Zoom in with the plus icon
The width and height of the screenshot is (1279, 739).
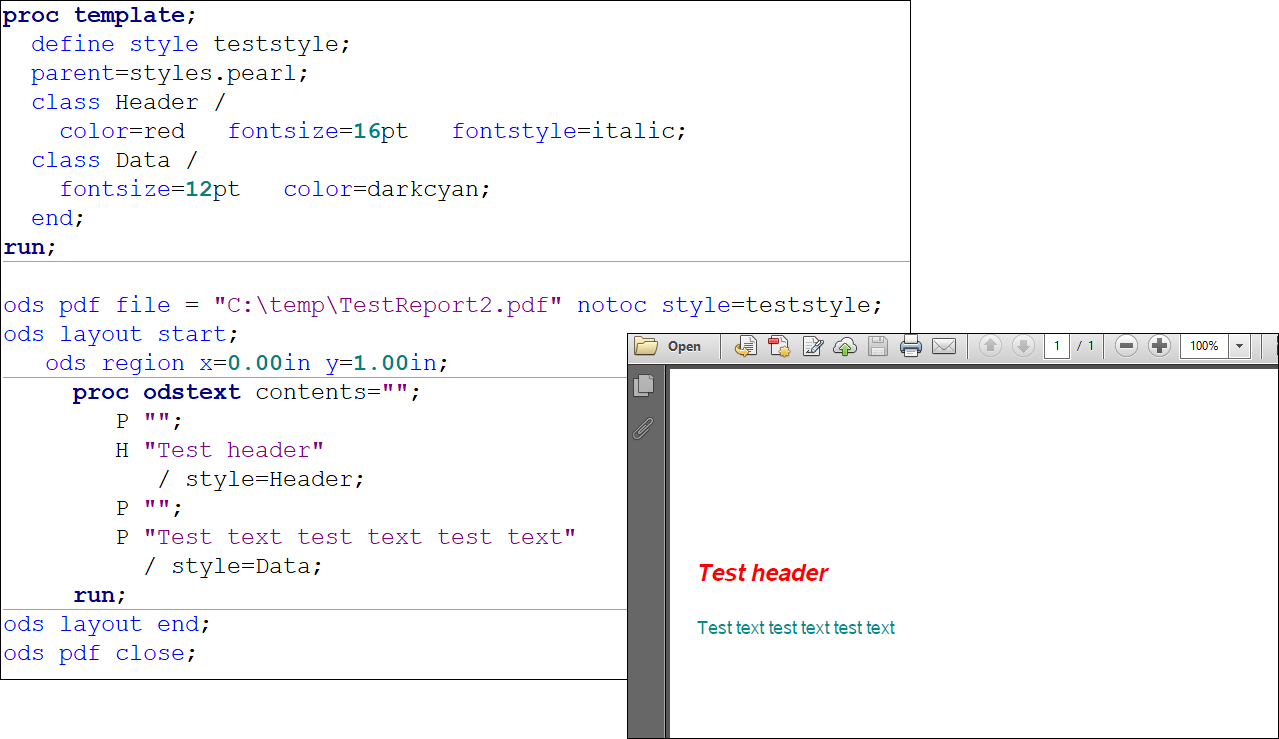(1159, 346)
